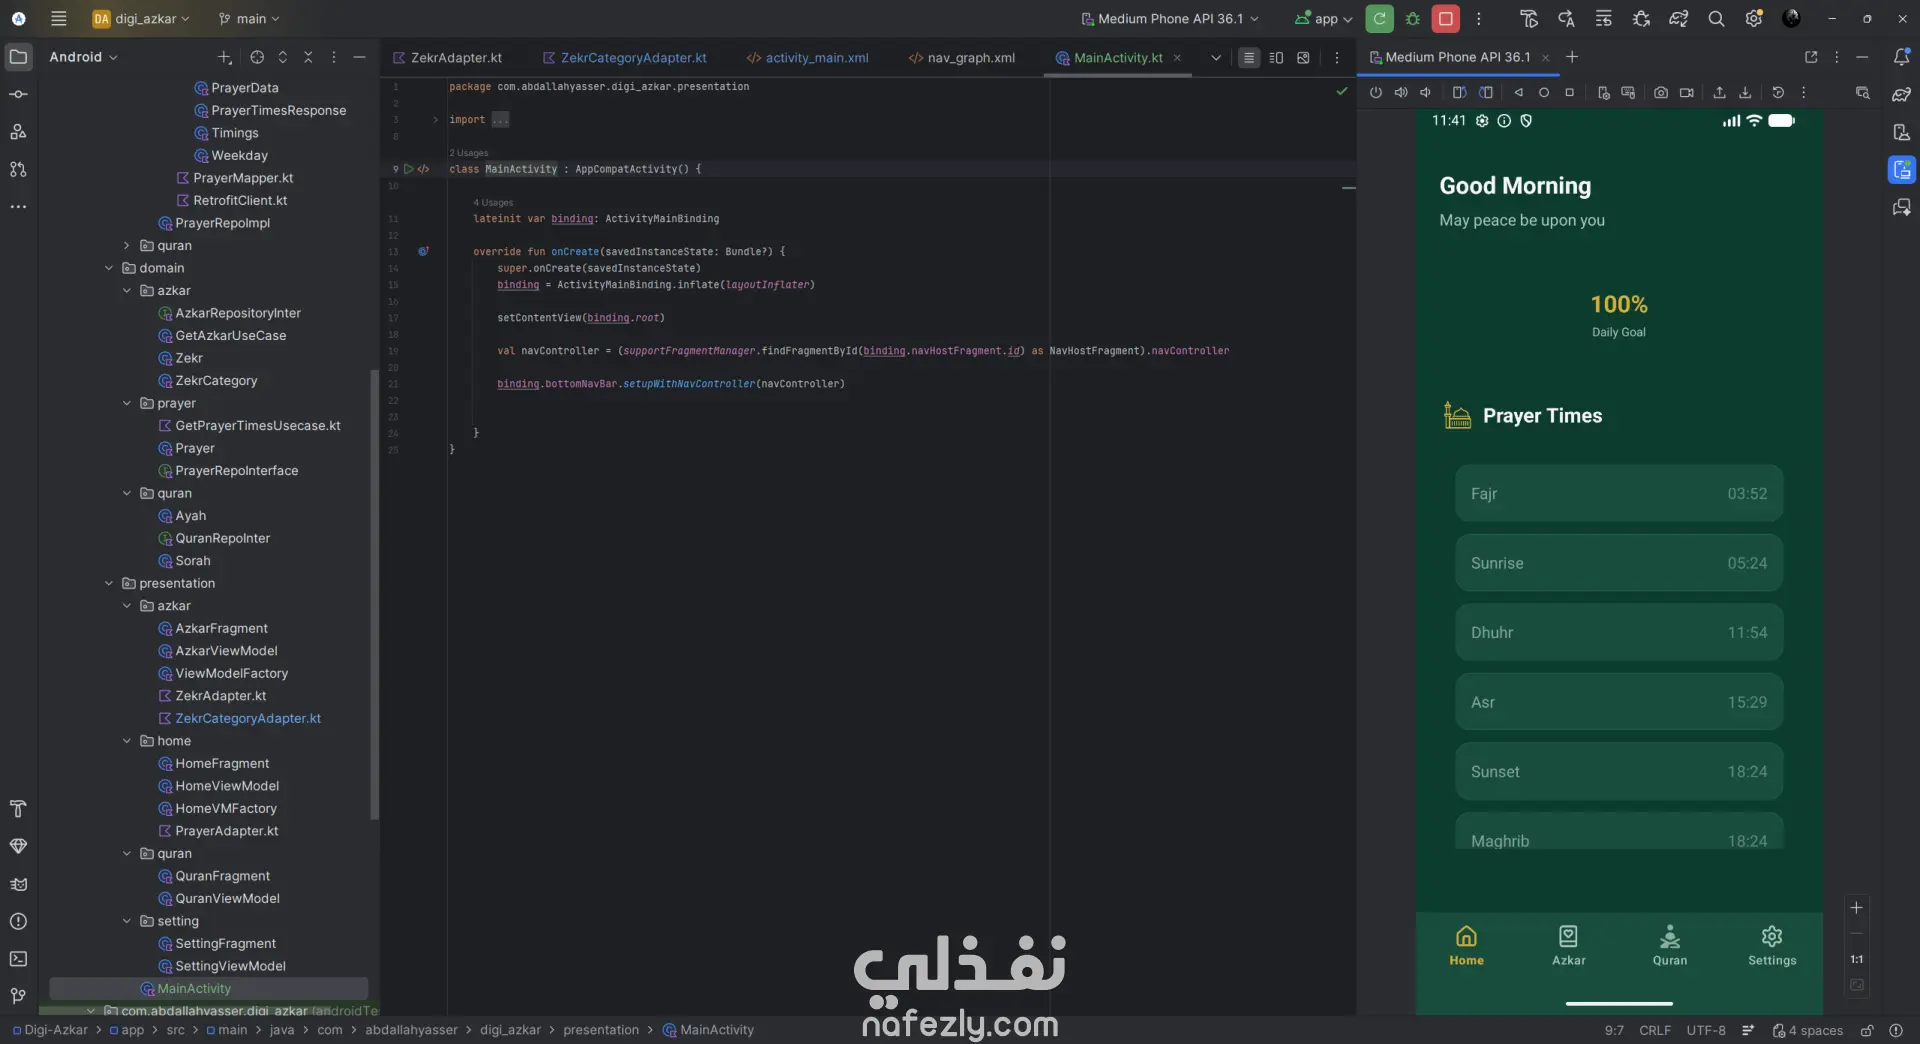The width and height of the screenshot is (1920, 1044).
Task: Stop the running app
Action: tap(1446, 19)
